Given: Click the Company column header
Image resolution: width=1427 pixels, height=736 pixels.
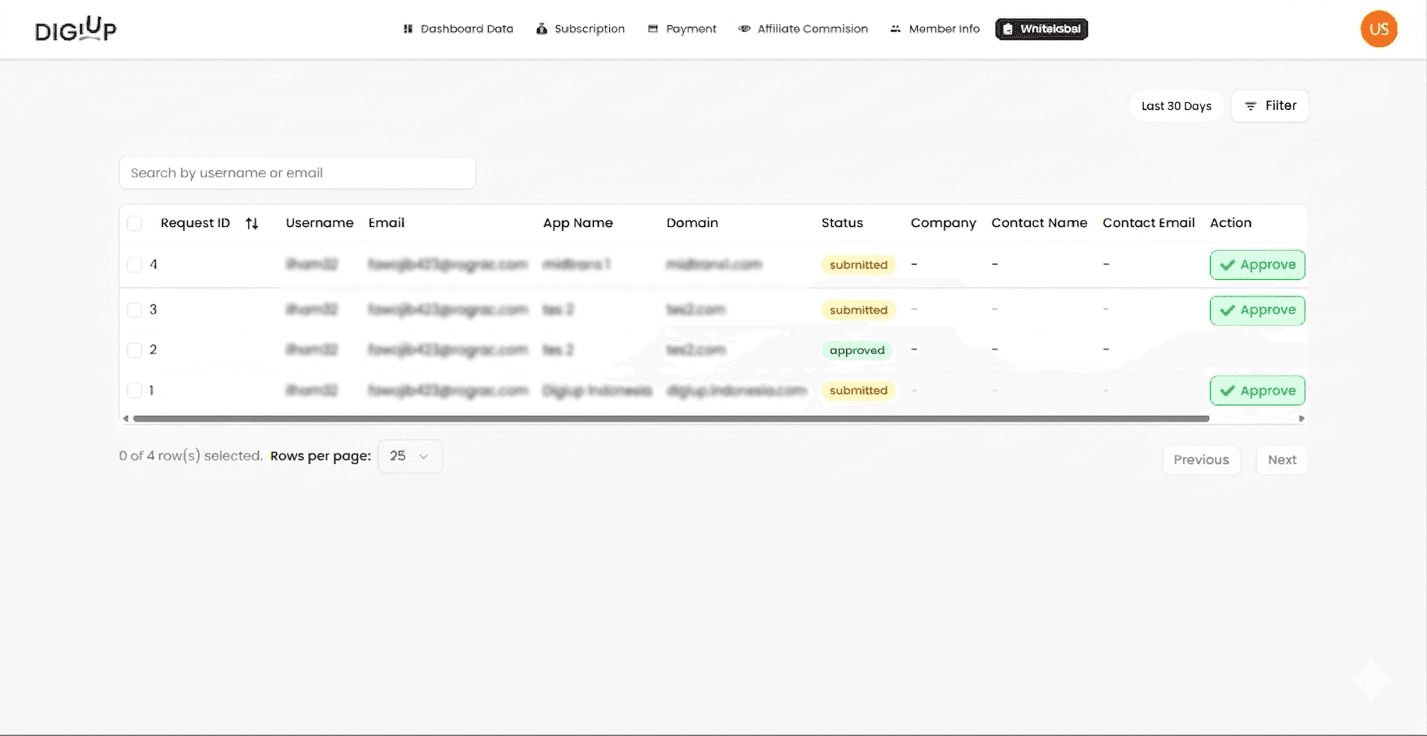Looking at the screenshot, I should 943,223.
